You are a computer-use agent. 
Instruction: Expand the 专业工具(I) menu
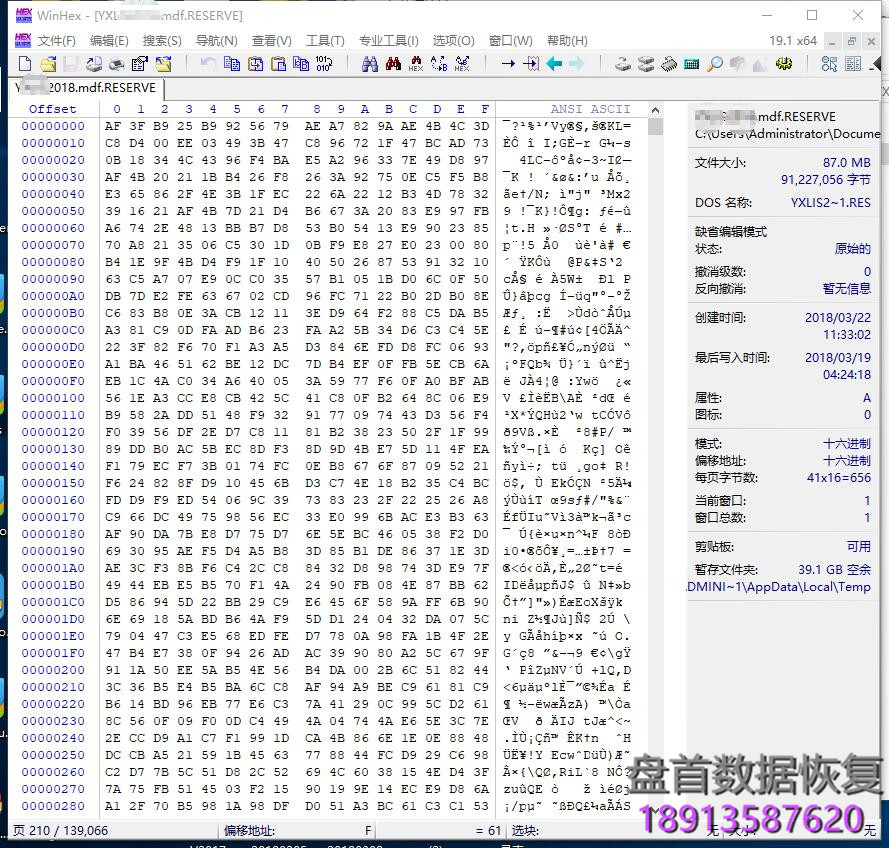(389, 41)
